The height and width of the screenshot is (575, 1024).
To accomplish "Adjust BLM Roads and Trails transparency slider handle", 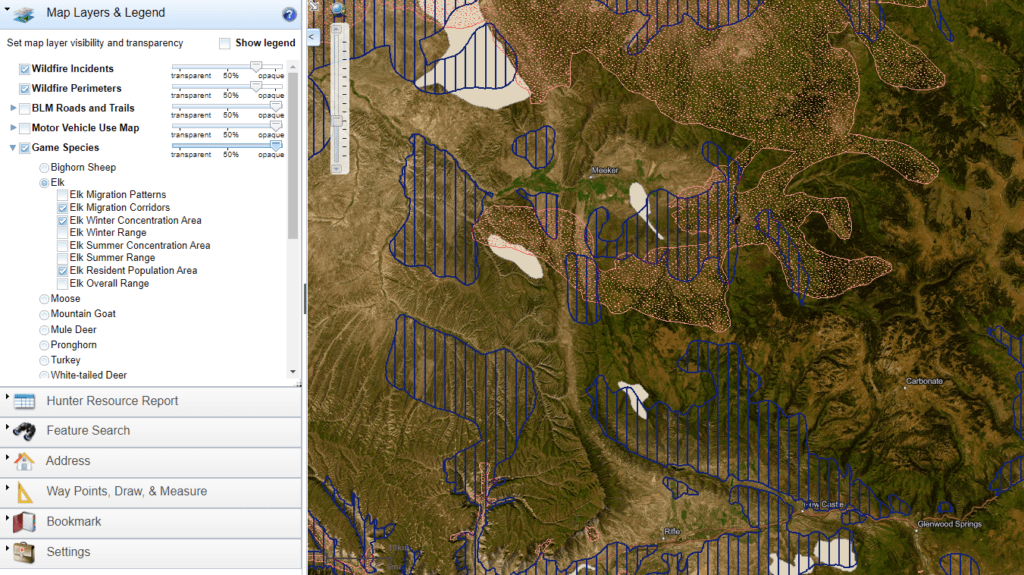I will tap(276, 106).
